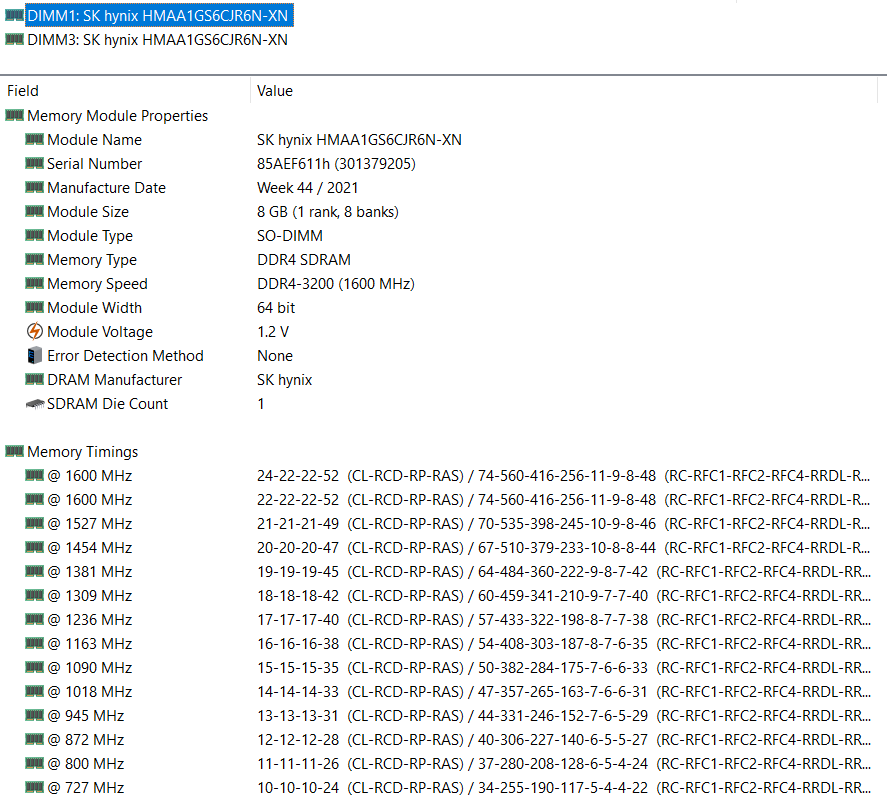Click the Field column header
The height and width of the screenshot is (803, 887).
[23, 90]
